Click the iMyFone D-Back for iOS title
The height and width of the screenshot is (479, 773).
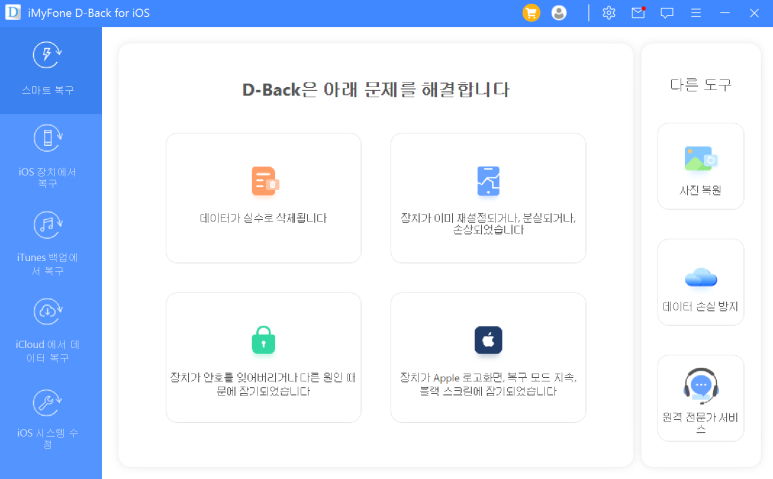pyautogui.click(x=89, y=13)
